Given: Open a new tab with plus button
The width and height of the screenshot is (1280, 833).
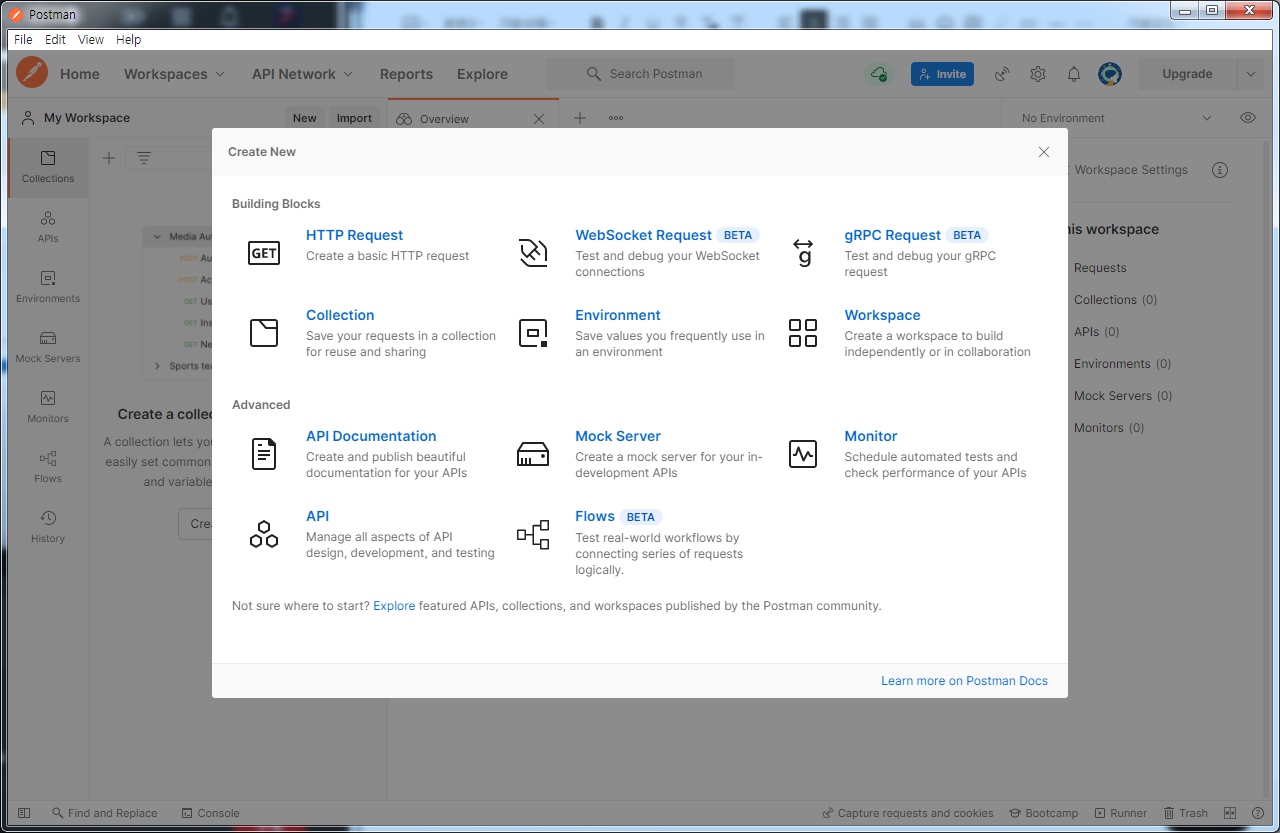Looking at the screenshot, I should (580, 118).
